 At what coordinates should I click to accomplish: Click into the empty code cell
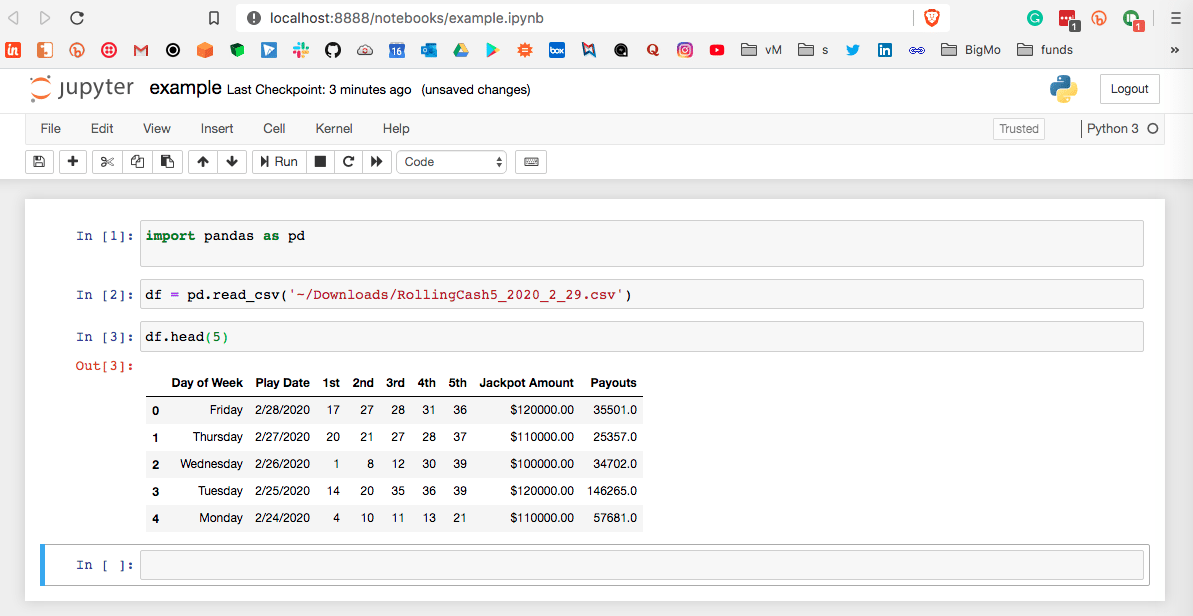tap(640, 565)
